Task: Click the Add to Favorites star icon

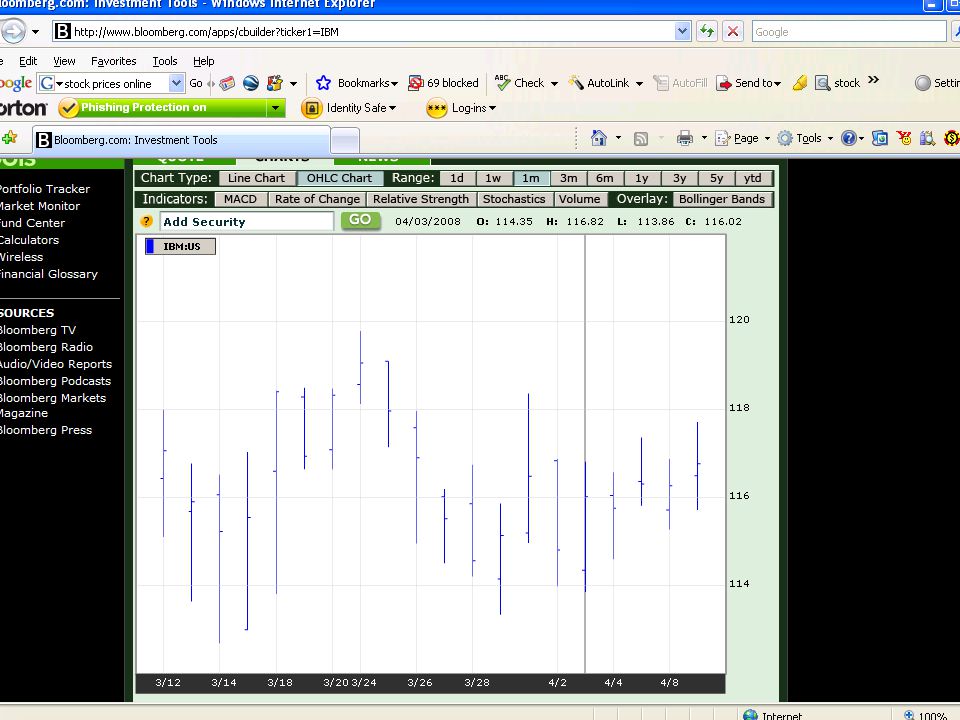Action: (x=9, y=138)
